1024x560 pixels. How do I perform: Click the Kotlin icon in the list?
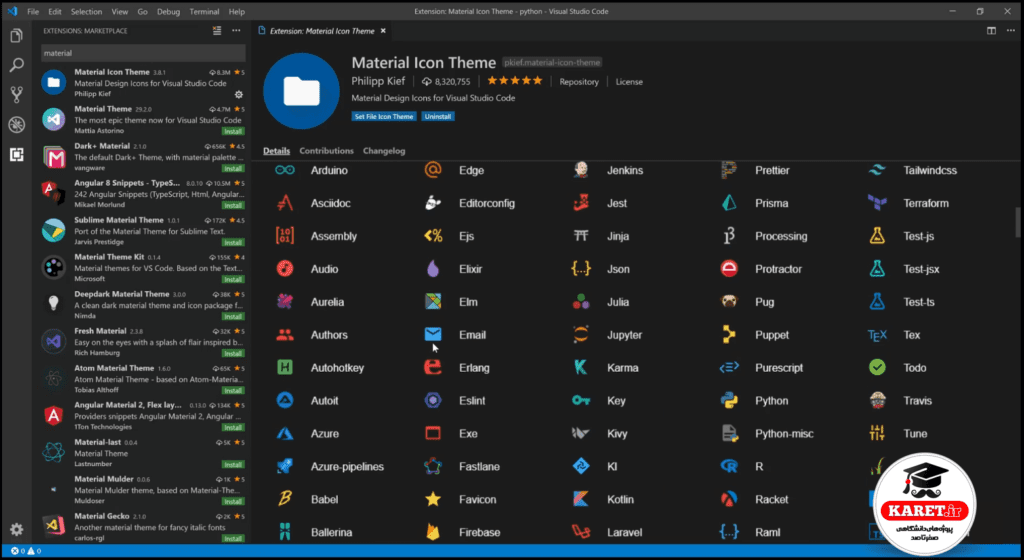(581, 499)
